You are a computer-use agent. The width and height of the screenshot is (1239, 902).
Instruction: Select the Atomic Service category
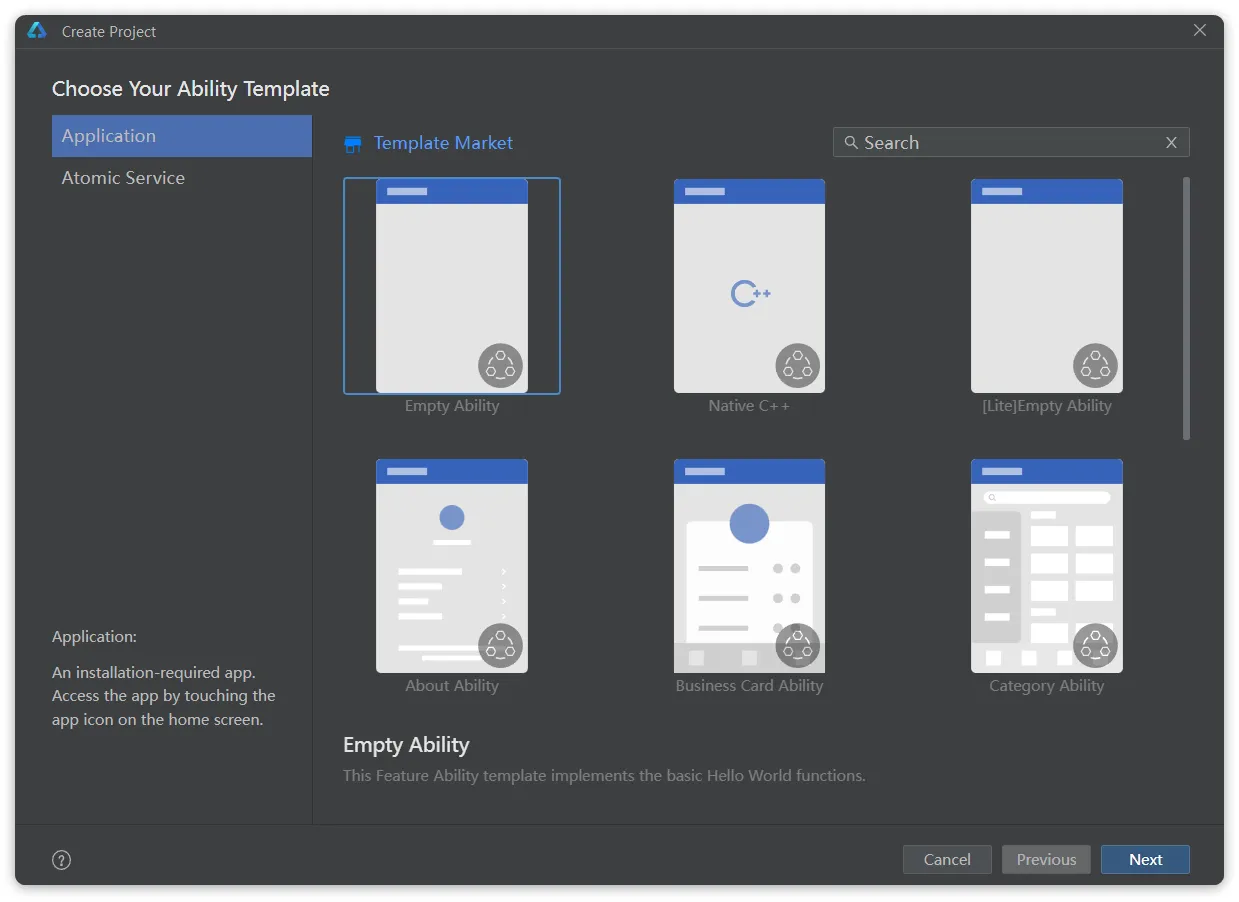182,178
